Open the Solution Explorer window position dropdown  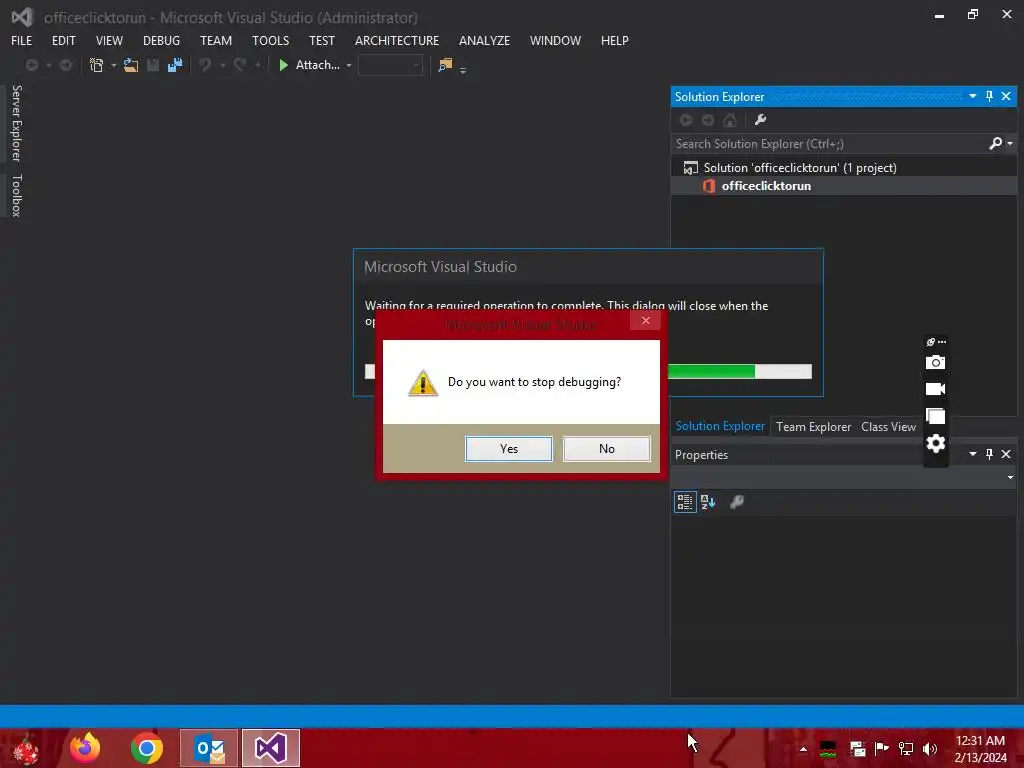[972, 96]
